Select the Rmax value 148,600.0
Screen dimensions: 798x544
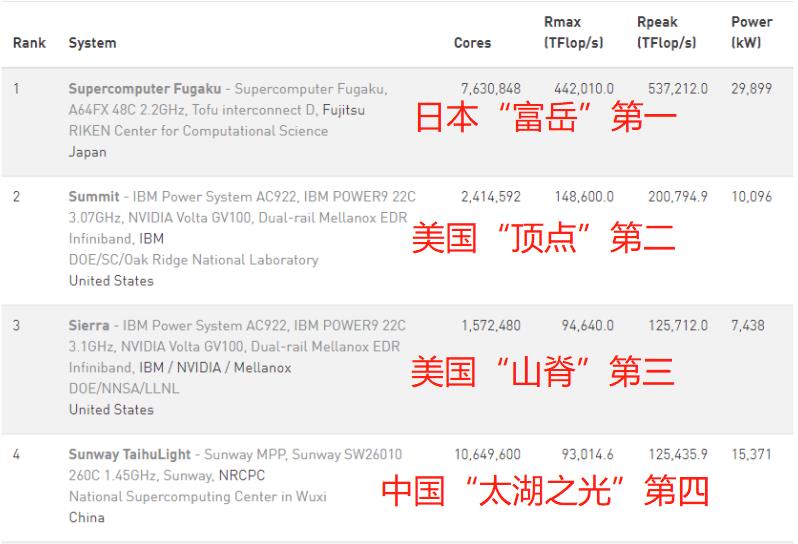(x=584, y=197)
